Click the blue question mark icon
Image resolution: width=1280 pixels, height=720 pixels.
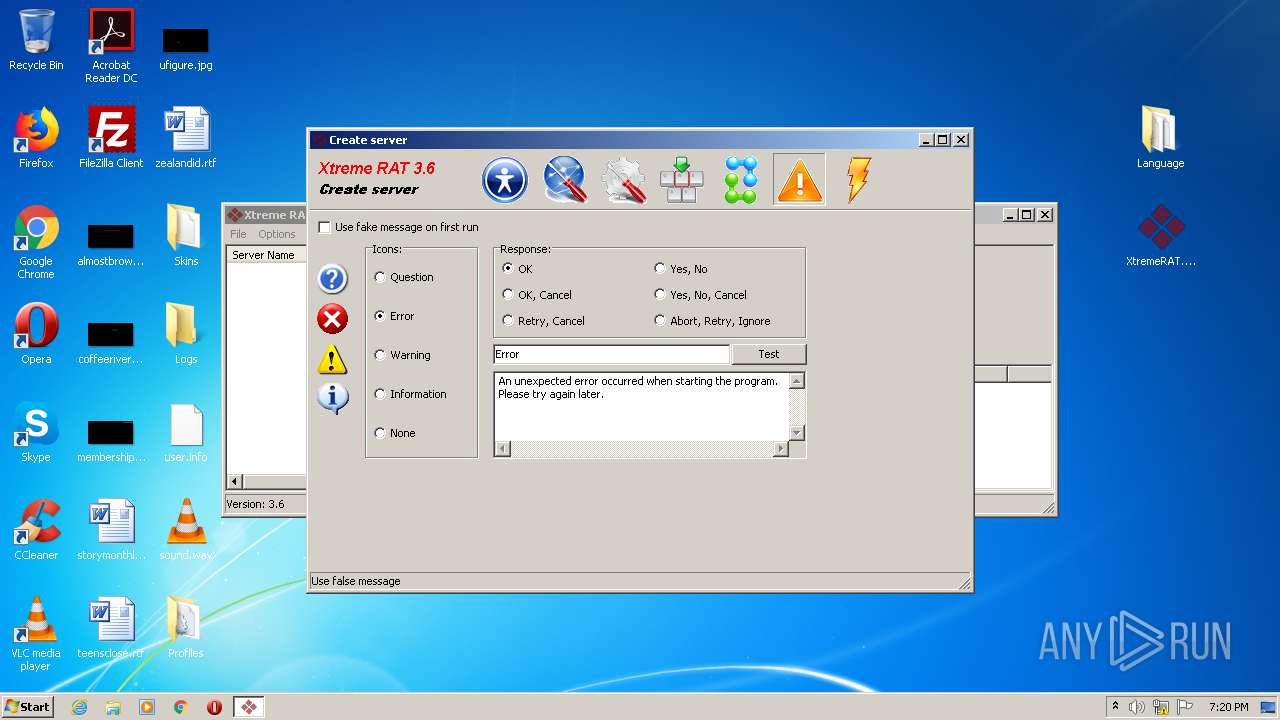tap(332, 279)
